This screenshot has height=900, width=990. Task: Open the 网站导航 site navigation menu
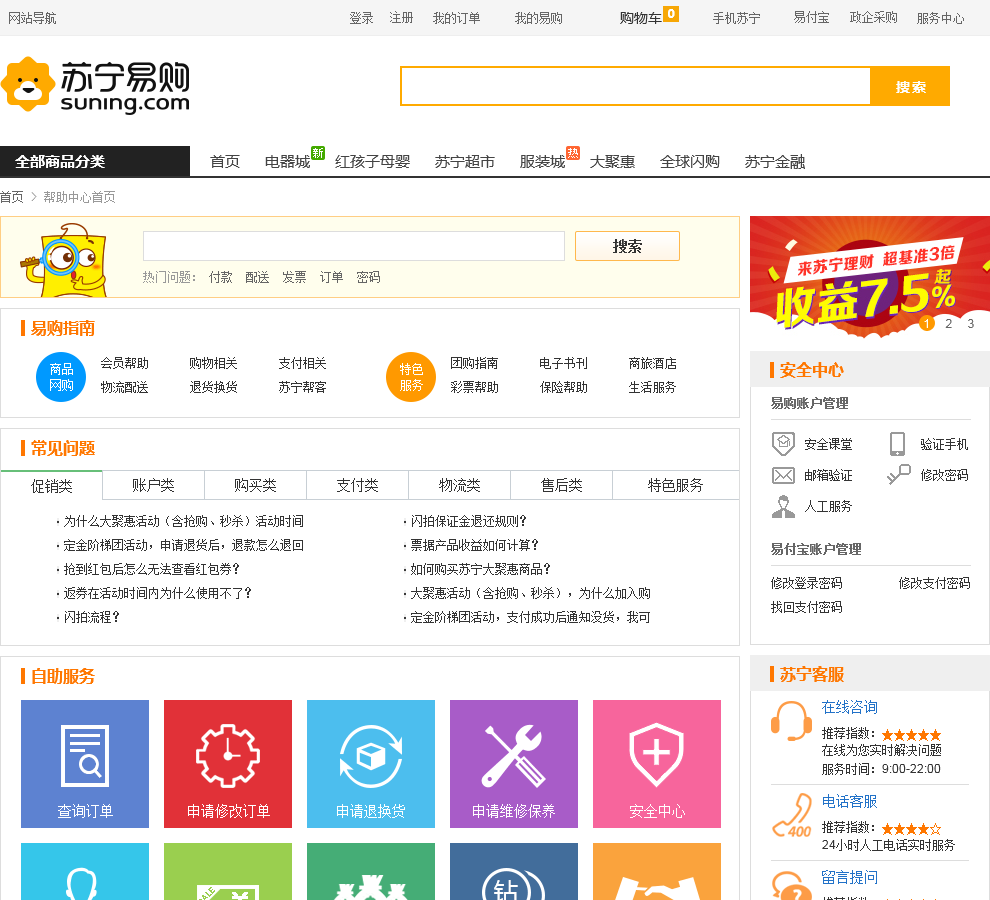click(32, 18)
